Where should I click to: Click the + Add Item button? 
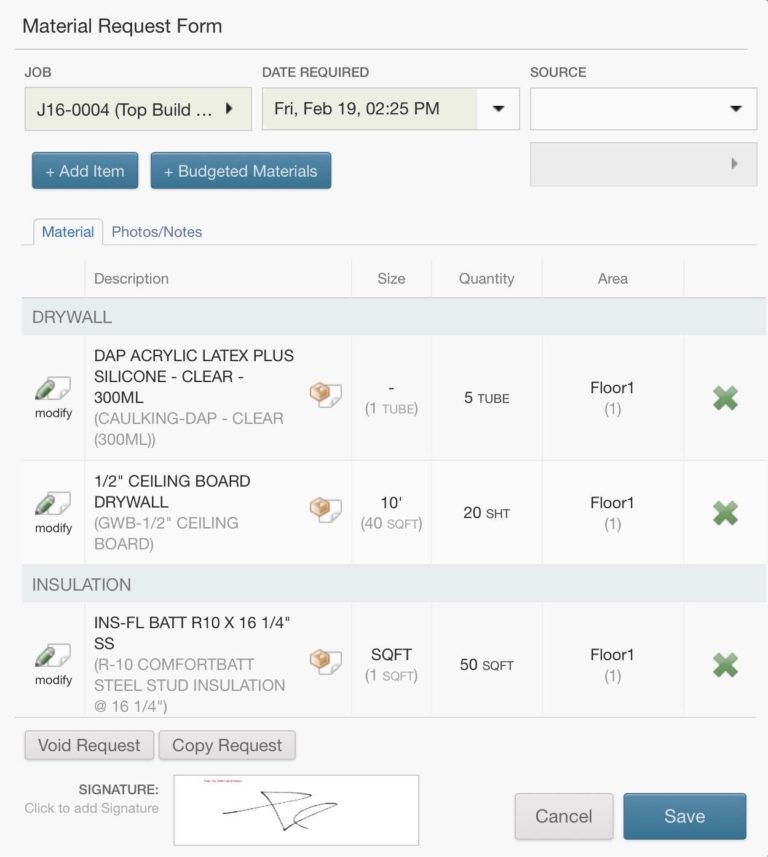coord(84,170)
